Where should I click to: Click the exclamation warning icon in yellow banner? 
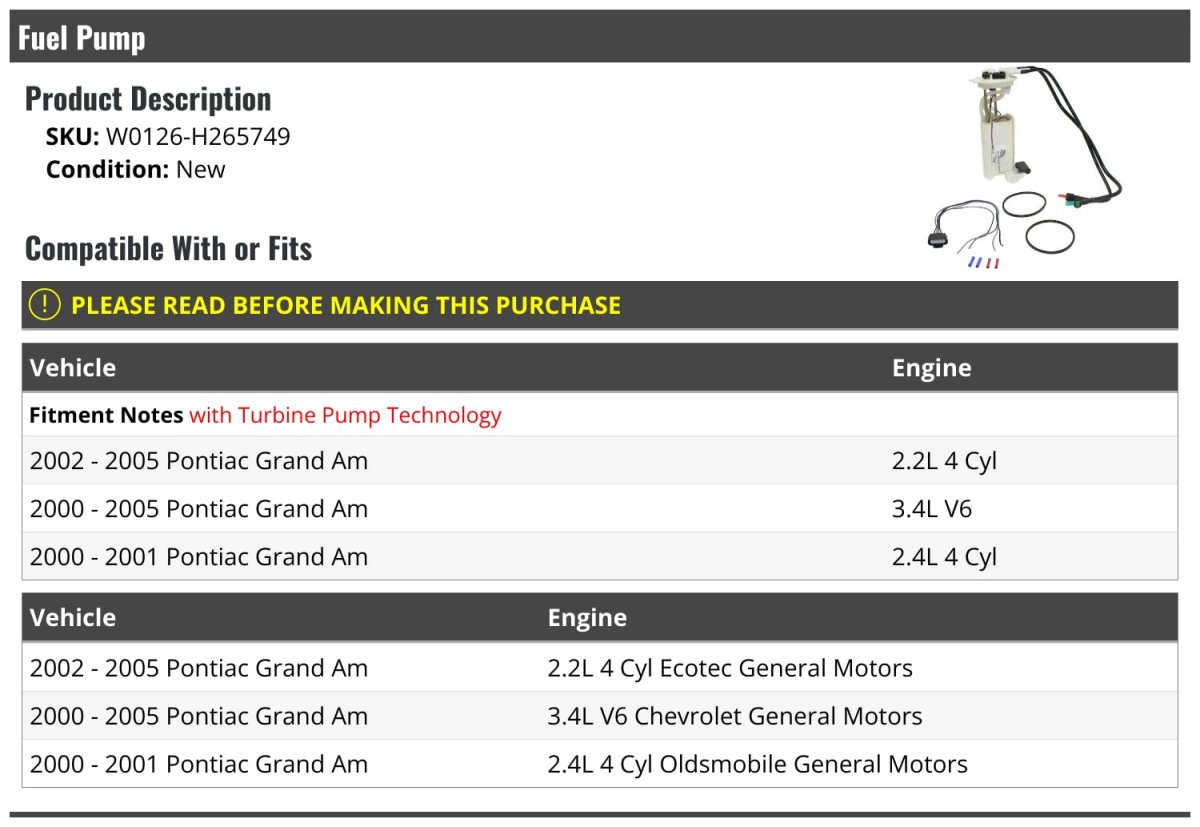[x=45, y=305]
